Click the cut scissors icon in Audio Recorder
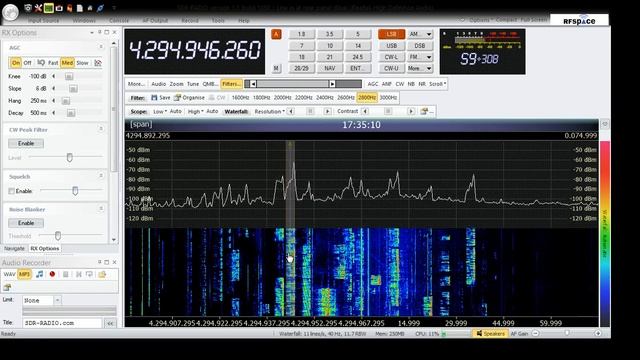The width and height of the screenshot is (640, 360). click(x=79, y=274)
